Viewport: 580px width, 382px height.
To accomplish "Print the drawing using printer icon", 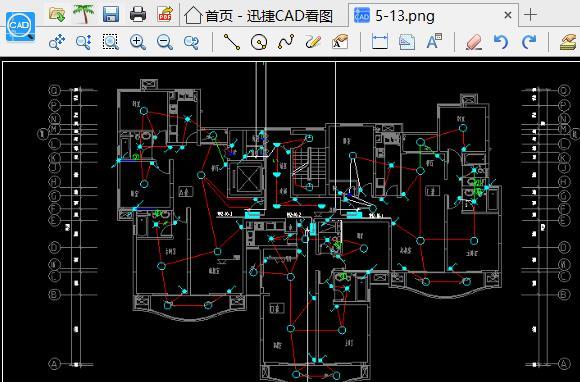I will coord(138,15).
